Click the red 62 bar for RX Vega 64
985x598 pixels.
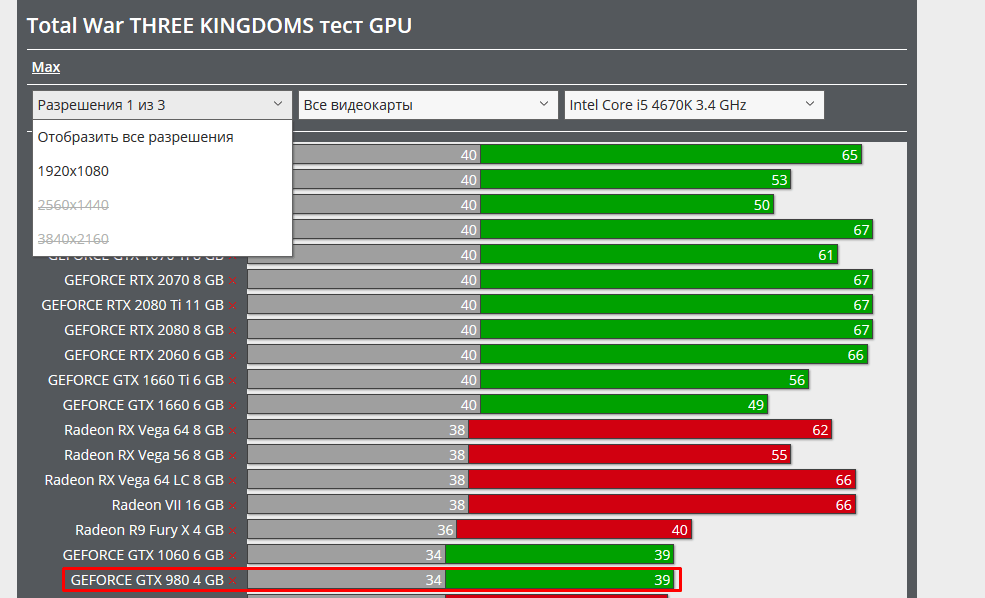pyautogui.click(x=650, y=430)
